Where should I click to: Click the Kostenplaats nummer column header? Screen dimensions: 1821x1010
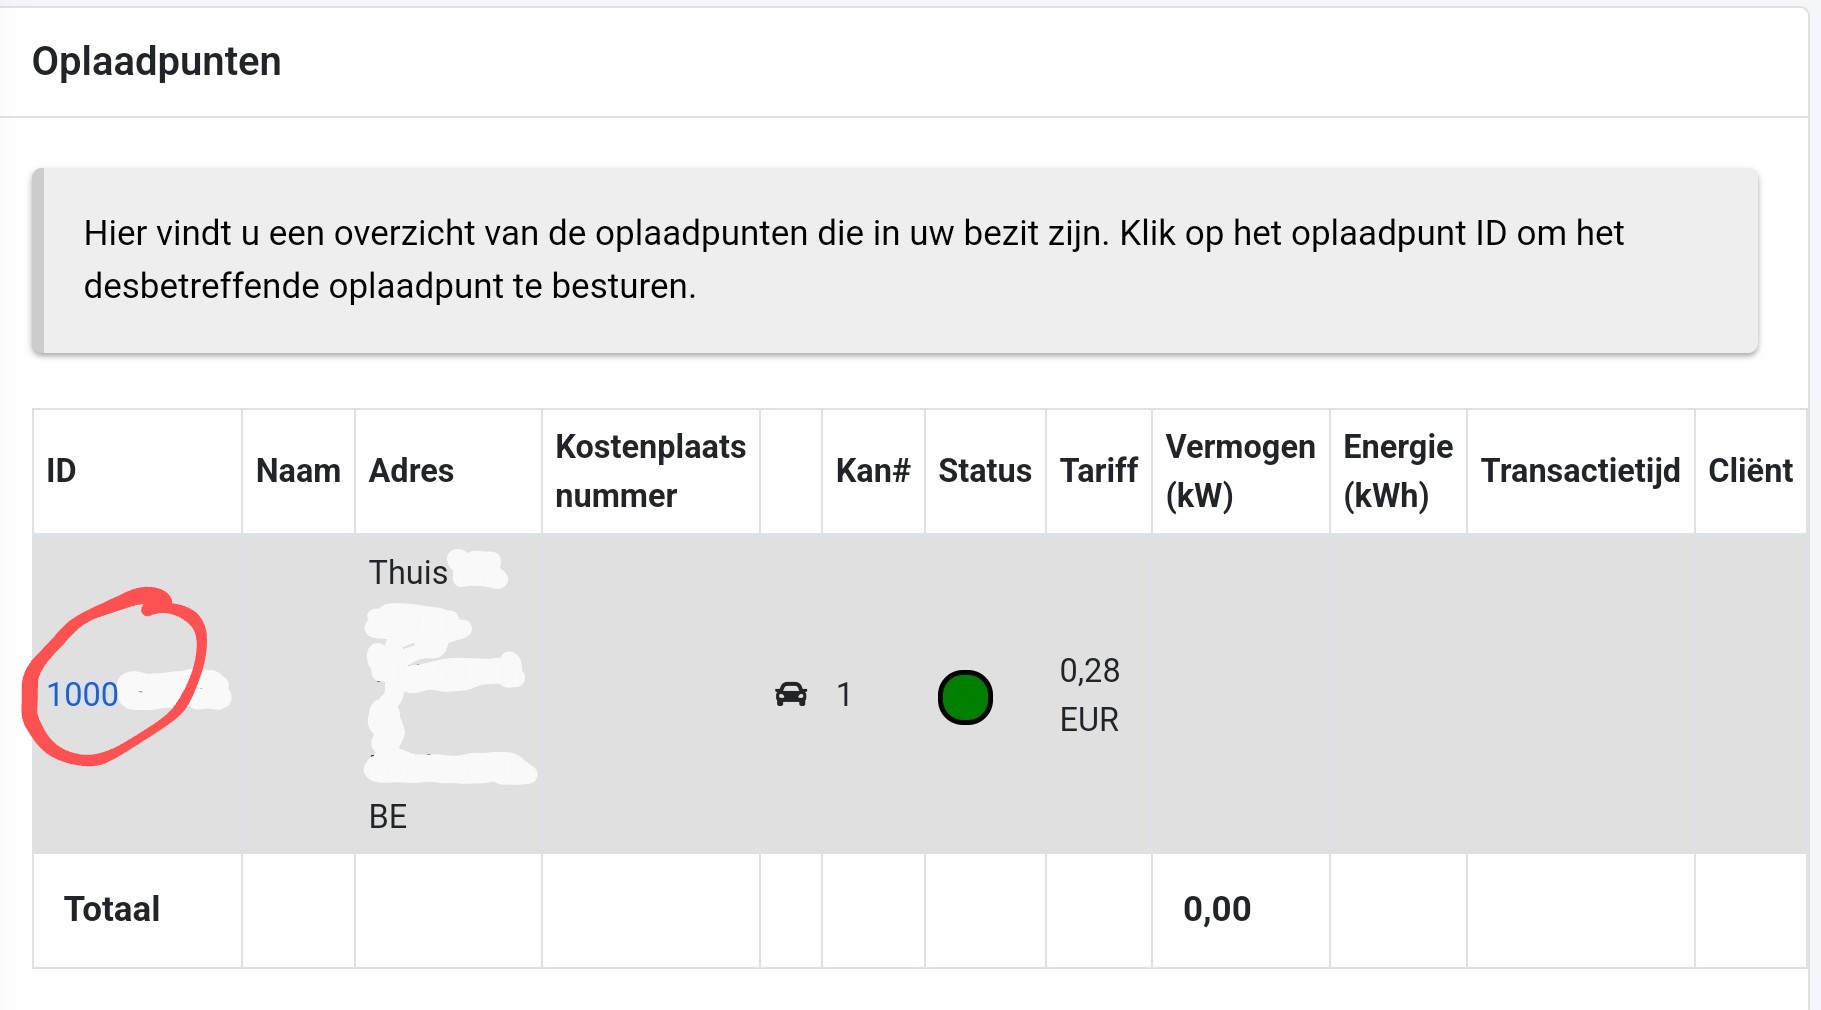[650, 471]
